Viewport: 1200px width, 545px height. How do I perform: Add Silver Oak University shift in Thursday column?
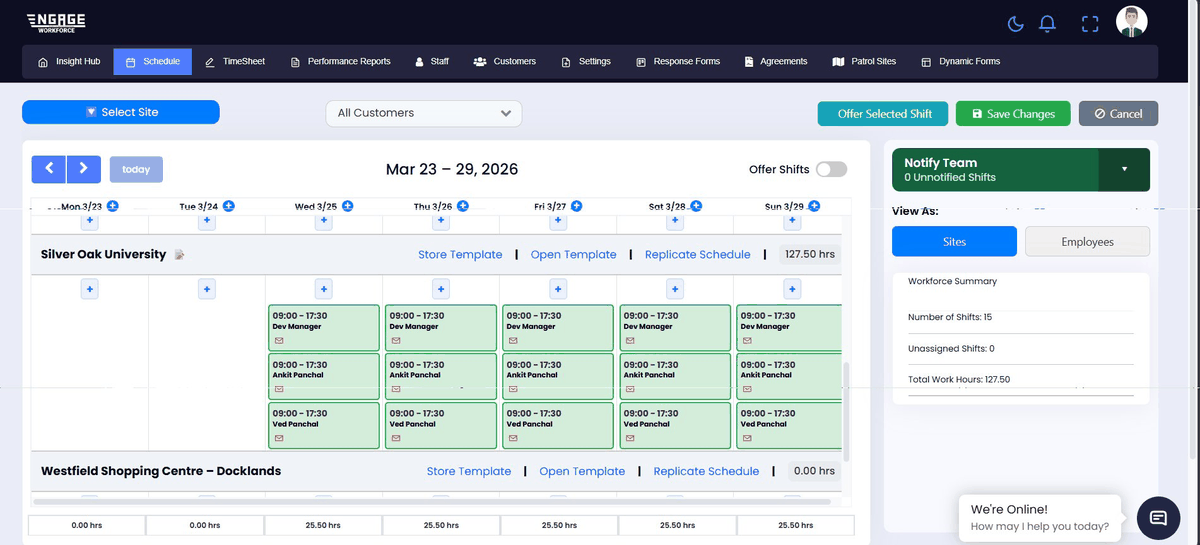pyautogui.click(x=441, y=289)
